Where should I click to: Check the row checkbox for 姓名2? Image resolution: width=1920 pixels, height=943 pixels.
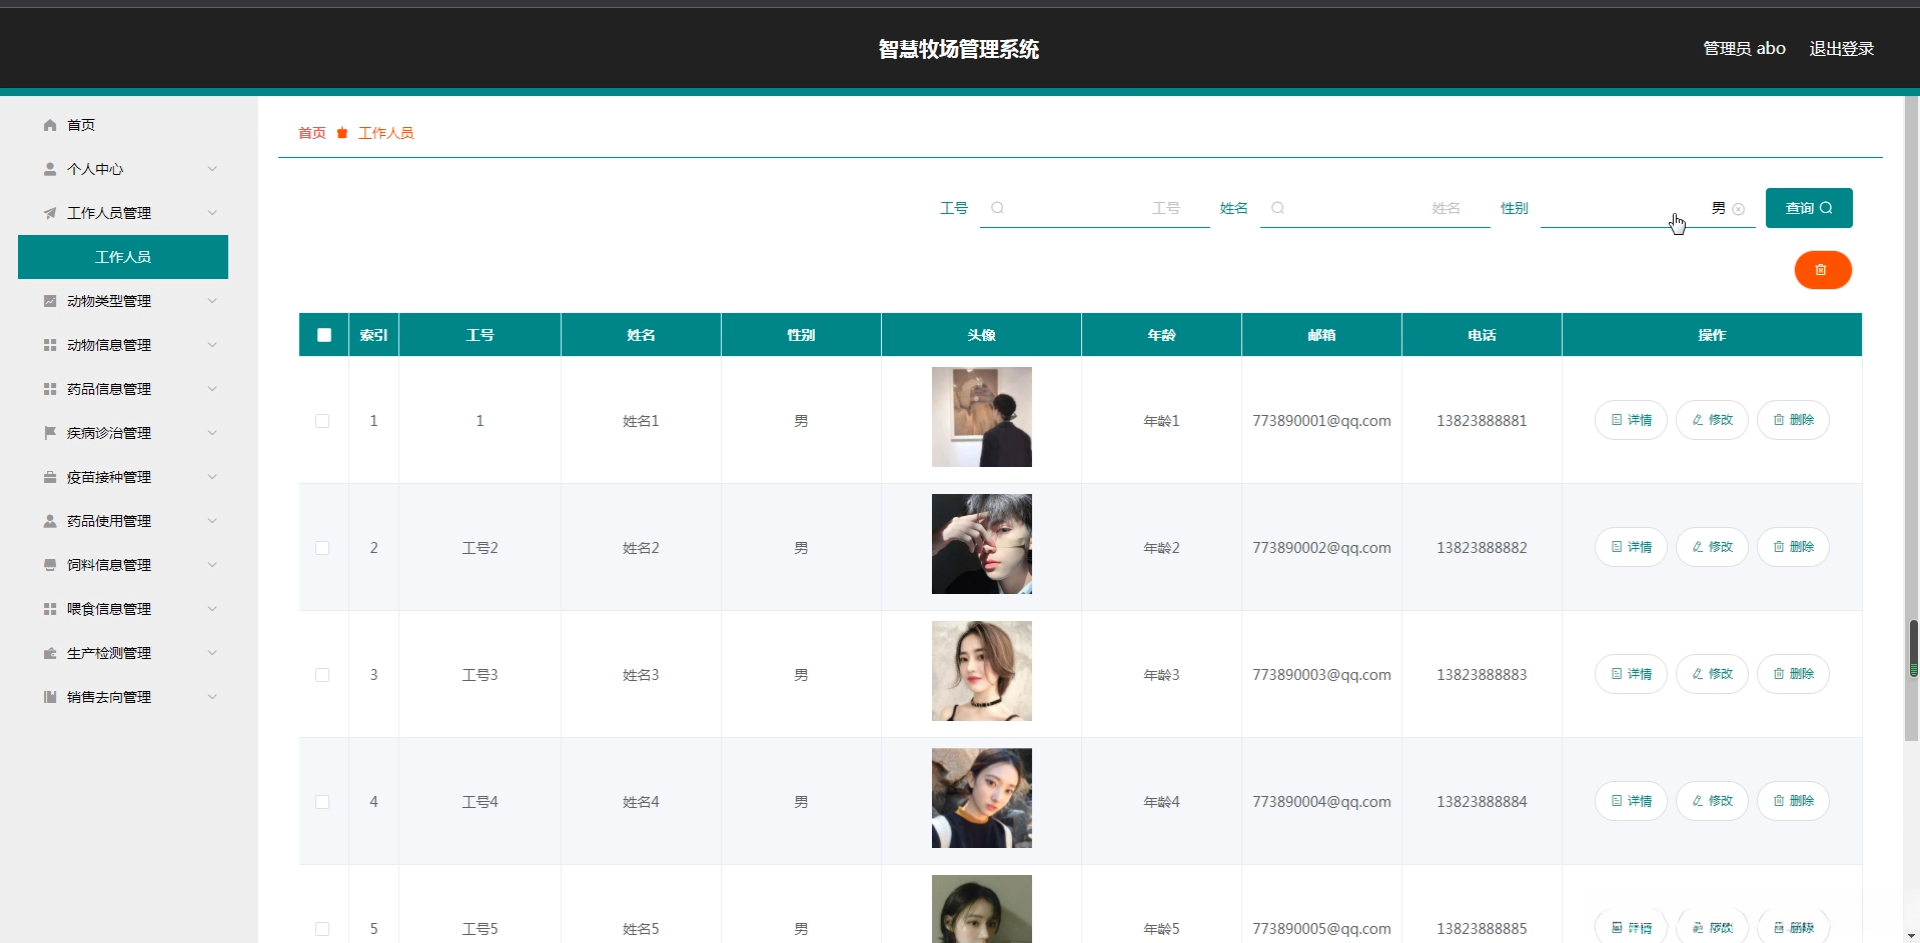point(322,548)
